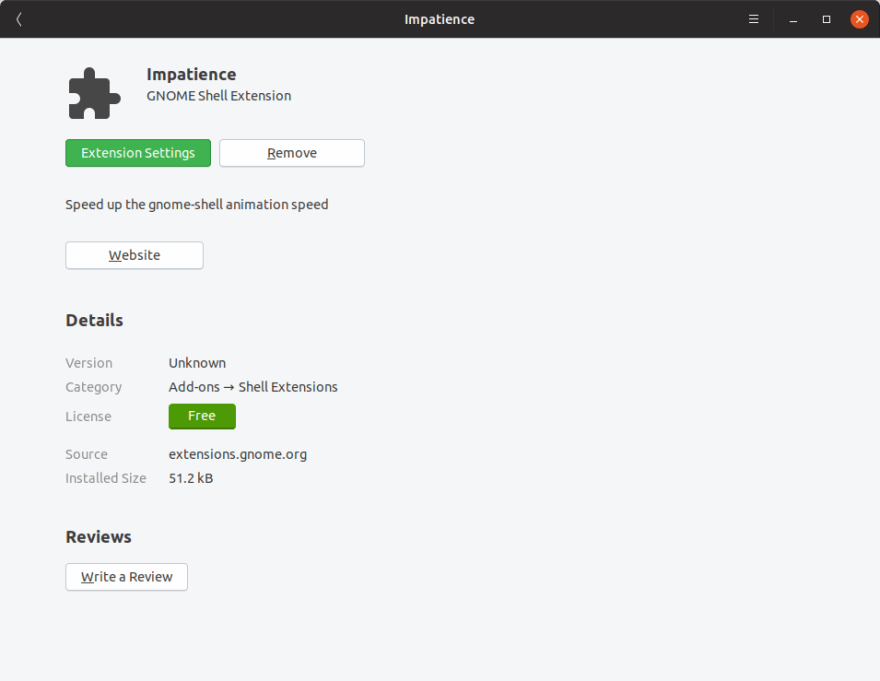Click extensions.gnome.org source value

point(238,454)
